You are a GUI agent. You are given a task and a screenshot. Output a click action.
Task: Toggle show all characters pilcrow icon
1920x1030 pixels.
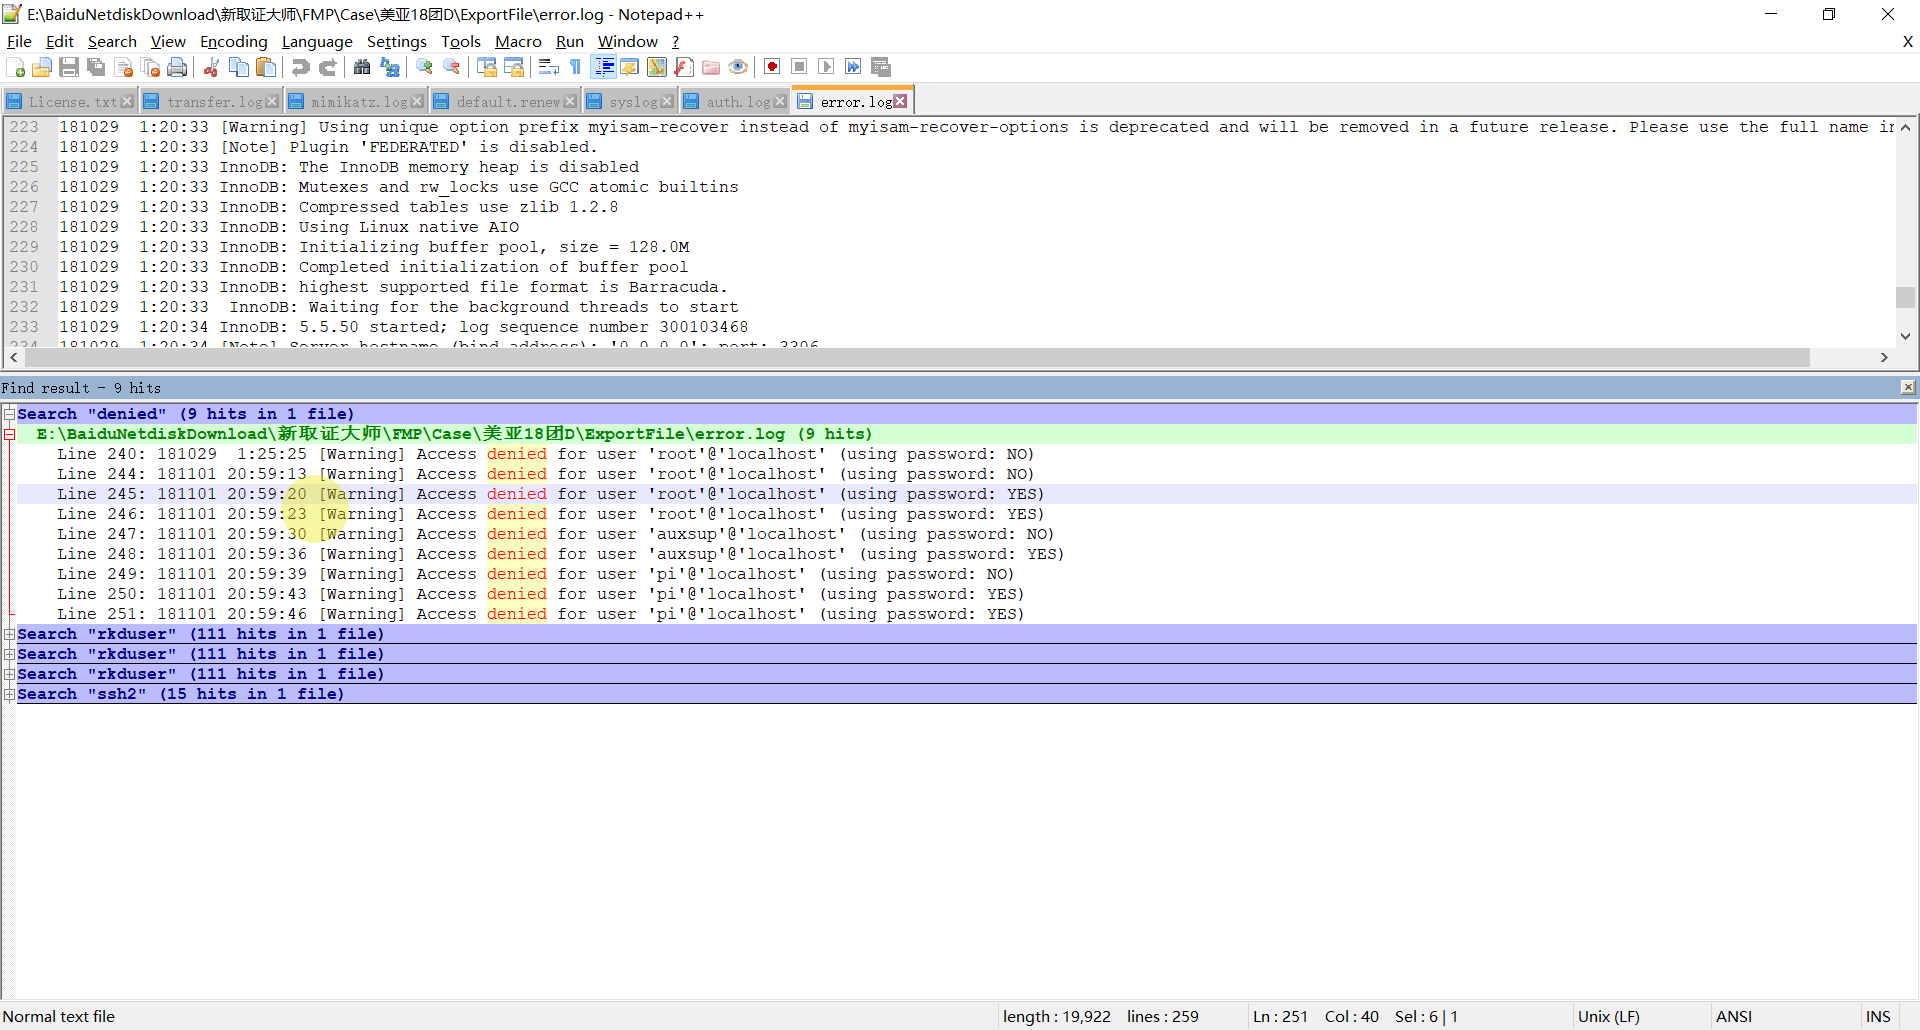tap(576, 67)
